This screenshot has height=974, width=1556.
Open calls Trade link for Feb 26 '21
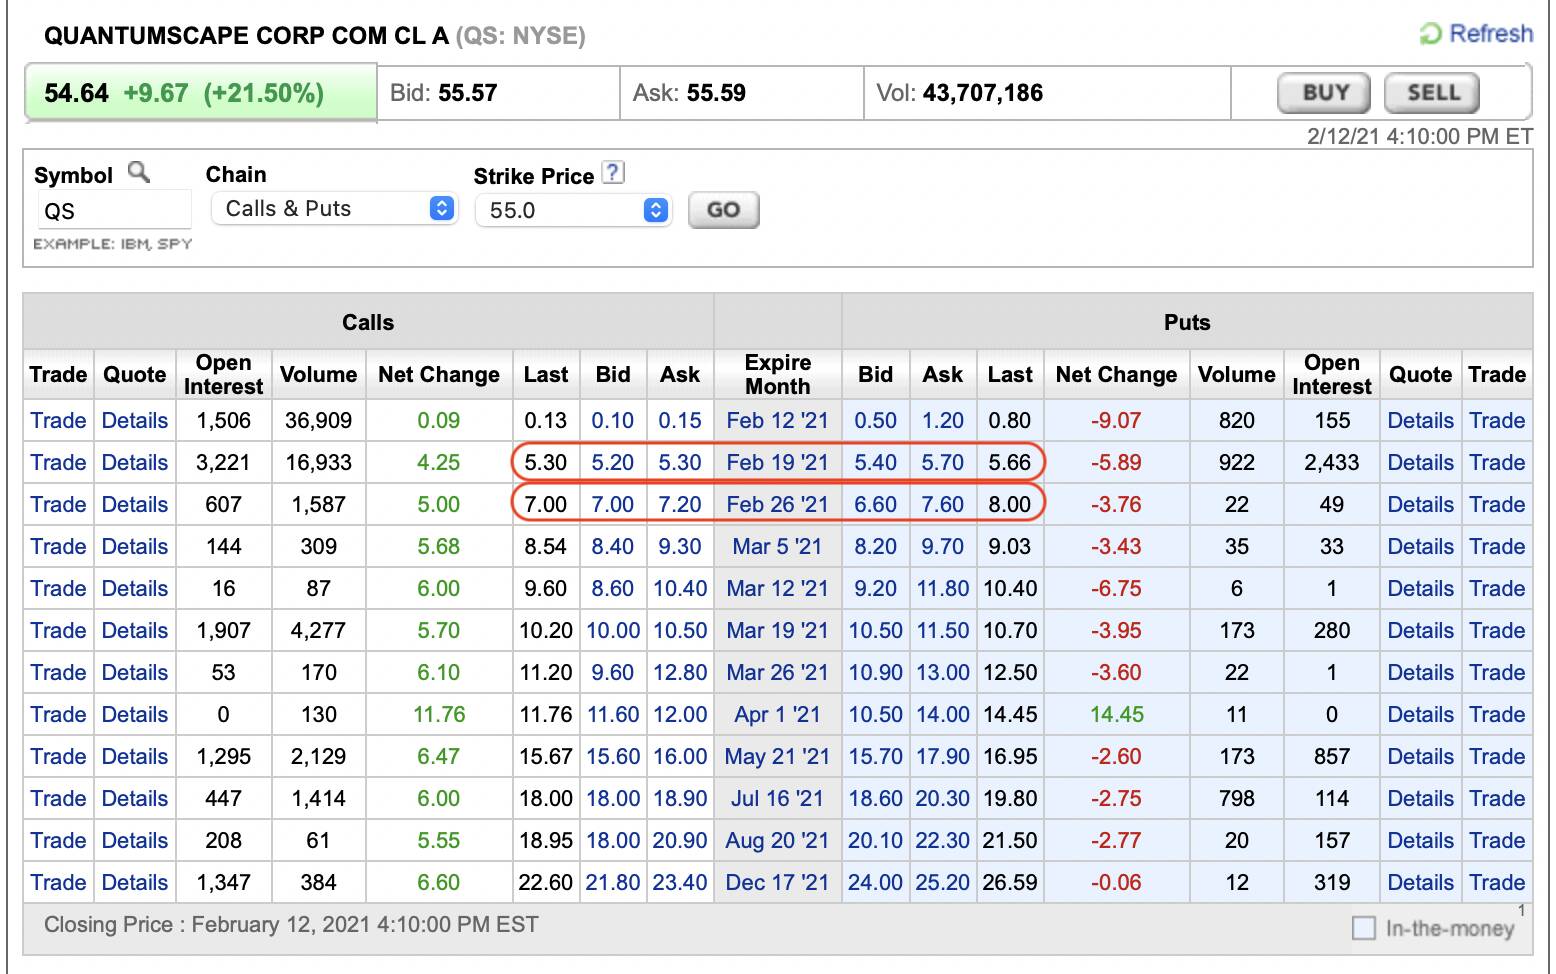coord(58,504)
